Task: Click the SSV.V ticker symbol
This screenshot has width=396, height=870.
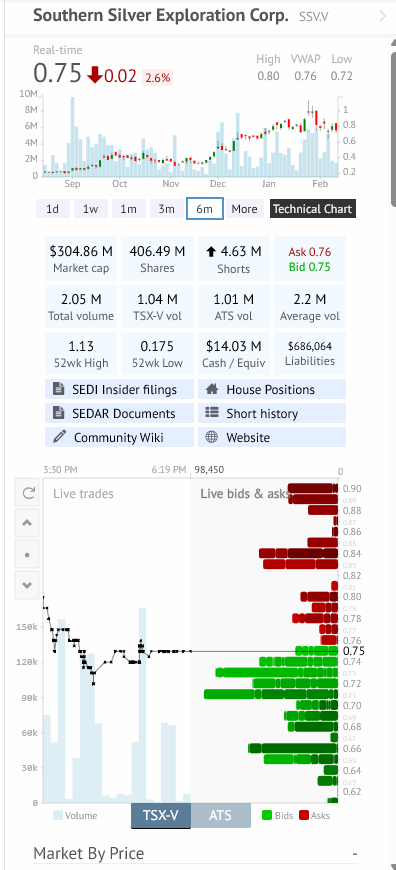Action: tap(313, 17)
